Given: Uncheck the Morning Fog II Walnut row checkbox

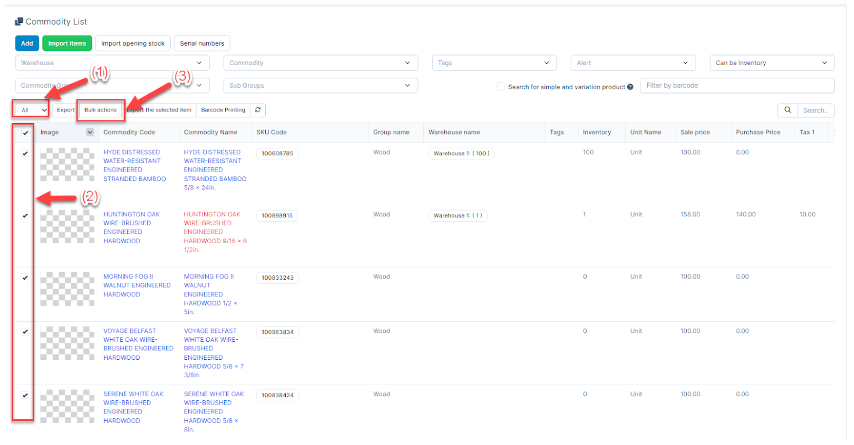Looking at the screenshot, I should [25, 277].
